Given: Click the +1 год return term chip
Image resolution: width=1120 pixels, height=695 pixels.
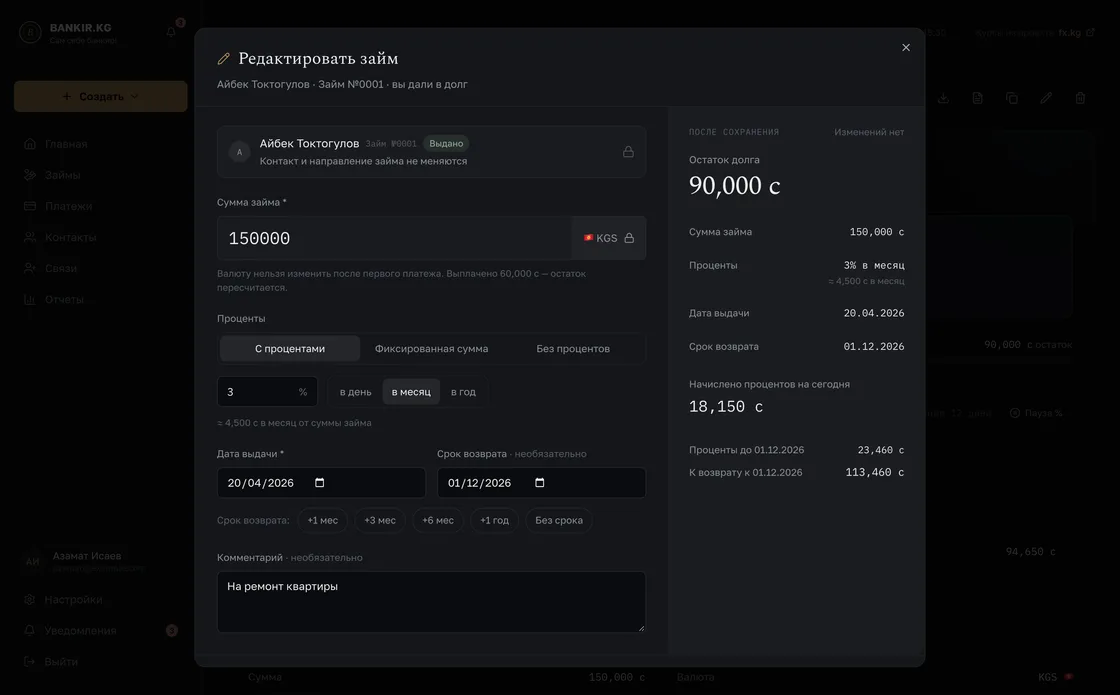Looking at the screenshot, I should coord(494,520).
